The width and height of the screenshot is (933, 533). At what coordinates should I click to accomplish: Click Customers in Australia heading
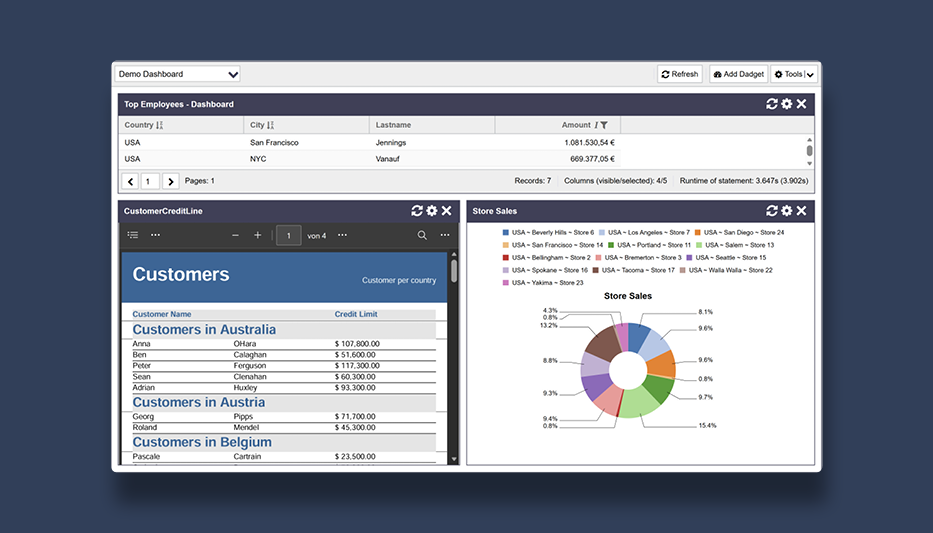tap(204, 330)
